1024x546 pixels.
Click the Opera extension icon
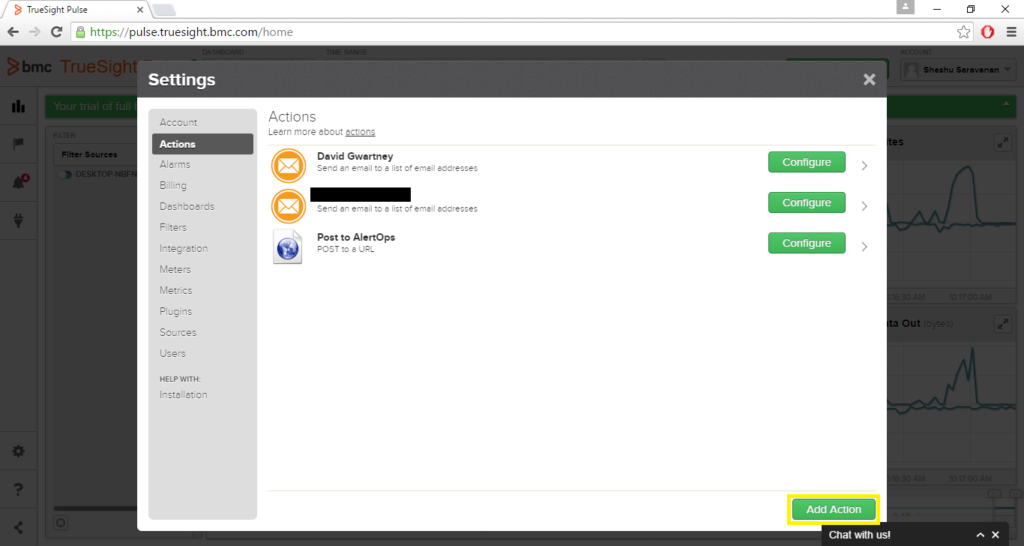pos(987,32)
